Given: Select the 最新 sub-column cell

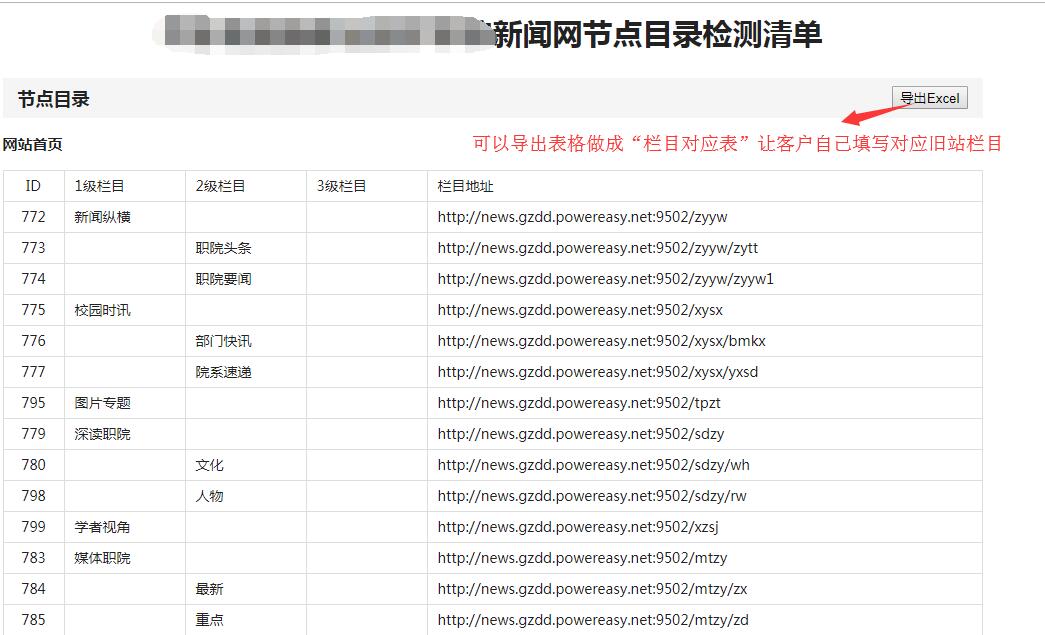Looking at the screenshot, I should [x=209, y=589].
